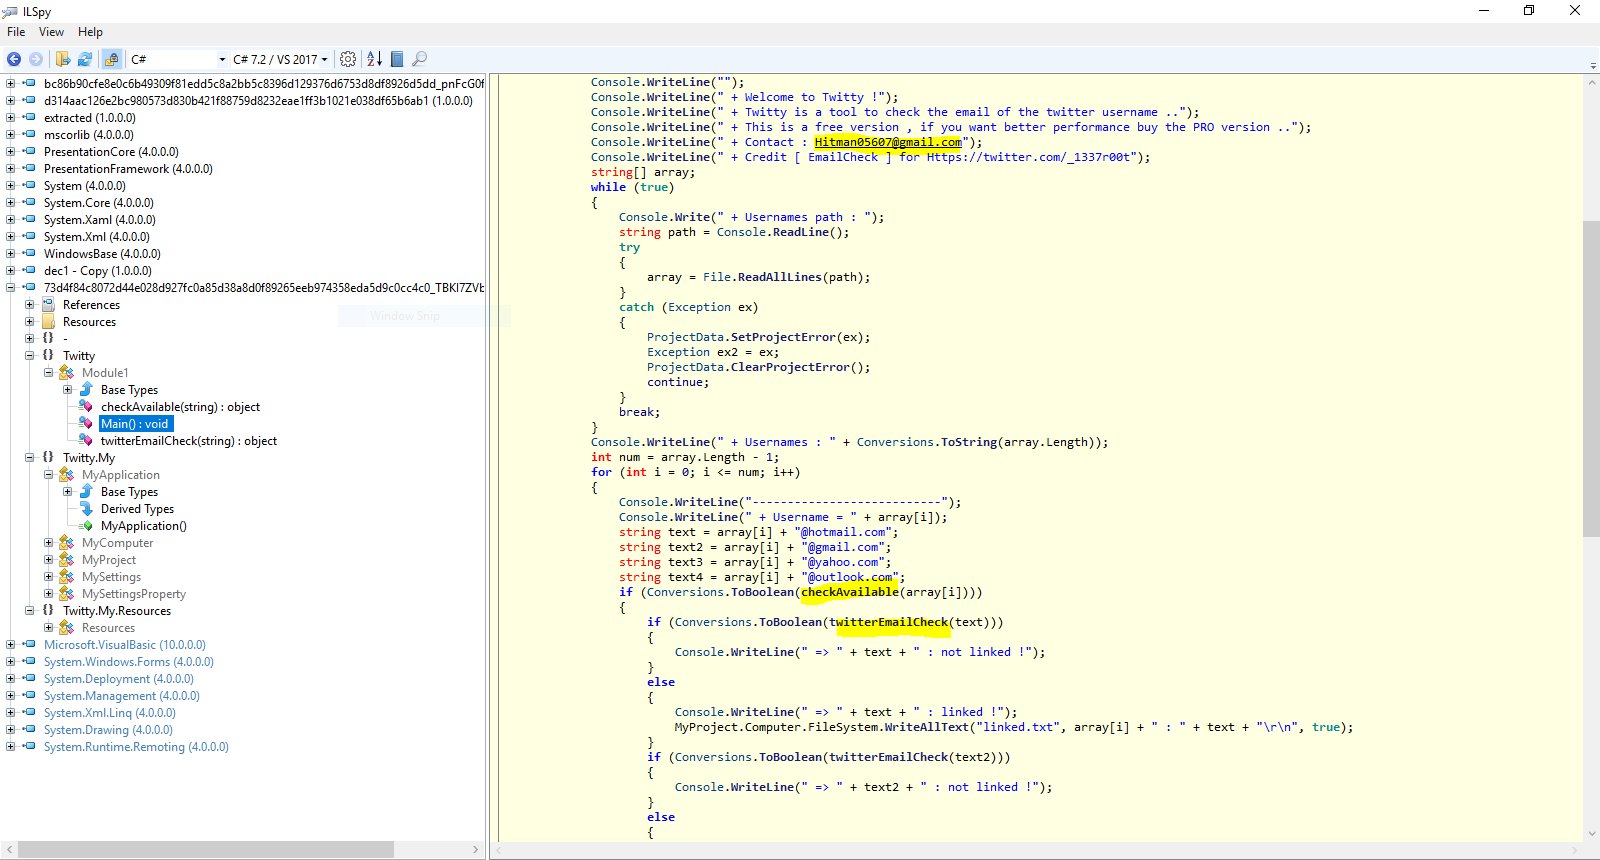1600x860 pixels.
Task: Select the Base Types node under Module1
Action: (x=129, y=390)
